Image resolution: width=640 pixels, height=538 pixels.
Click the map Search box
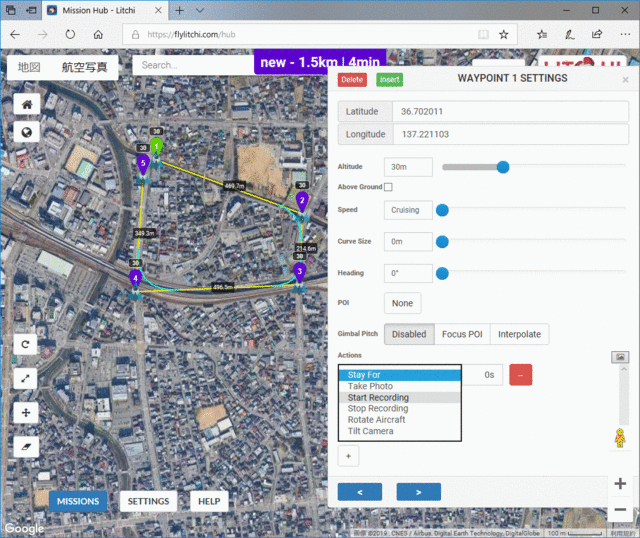[x=193, y=65]
